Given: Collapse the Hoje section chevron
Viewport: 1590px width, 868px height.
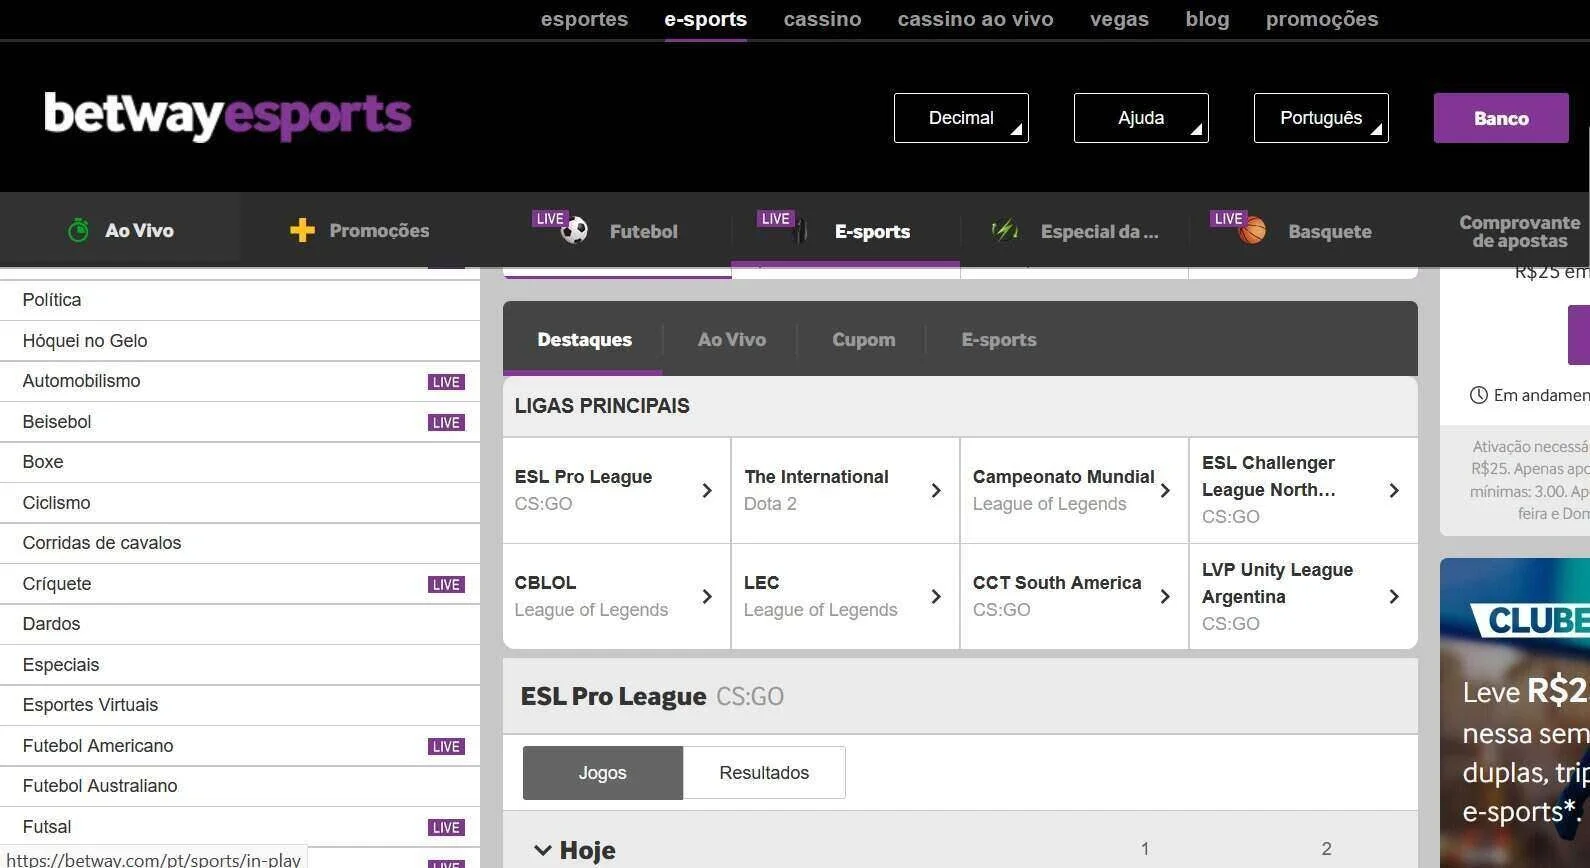Looking at the screenshot, I should click(x=543, y=851).
